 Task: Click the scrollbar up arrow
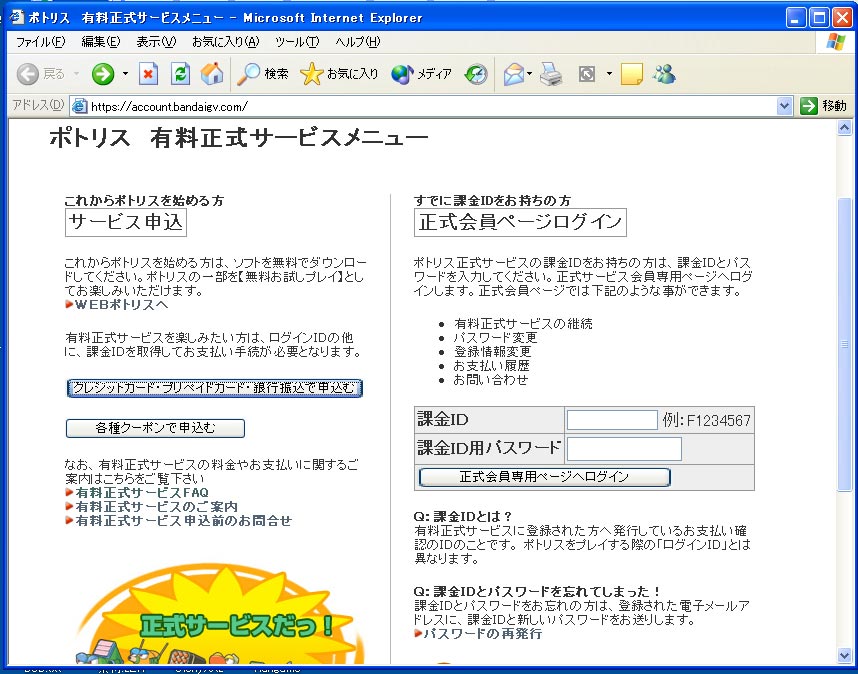844,127
